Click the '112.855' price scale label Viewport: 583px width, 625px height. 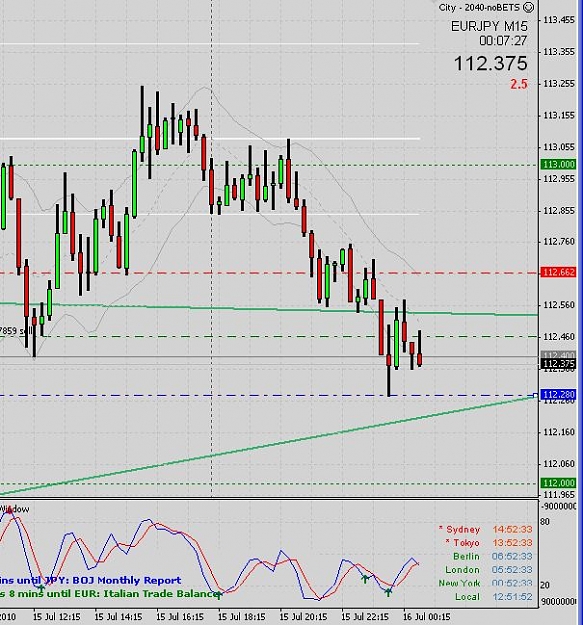[x=559, y=210]
